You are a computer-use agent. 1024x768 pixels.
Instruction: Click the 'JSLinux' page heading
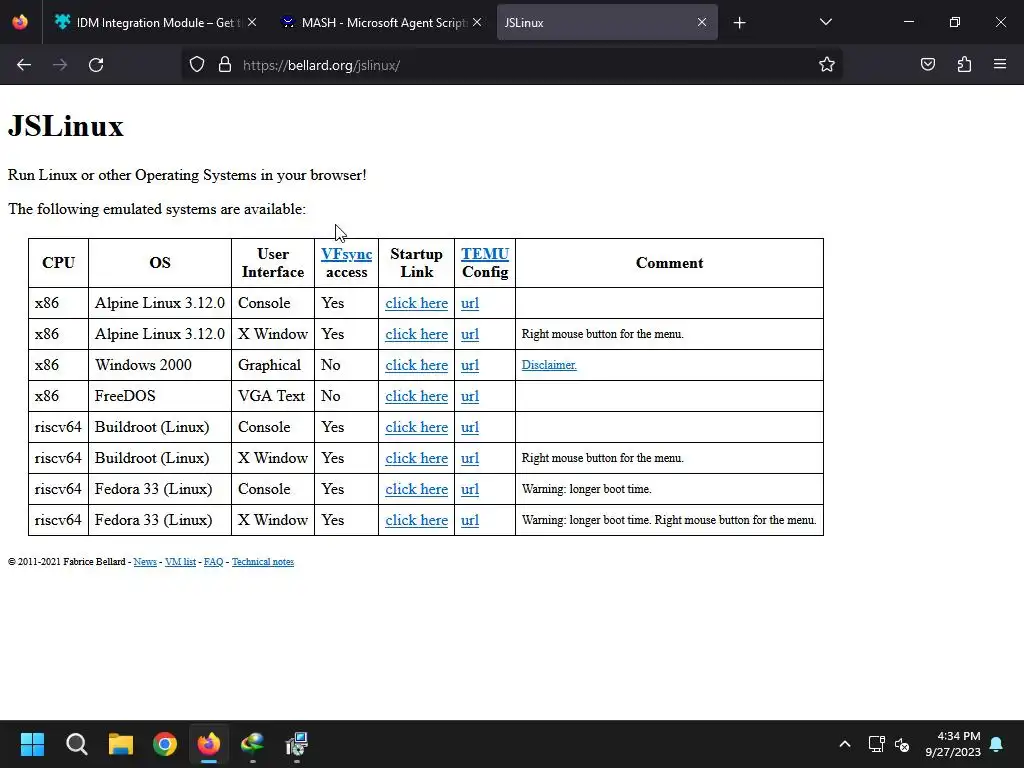(x=65, y=126)
